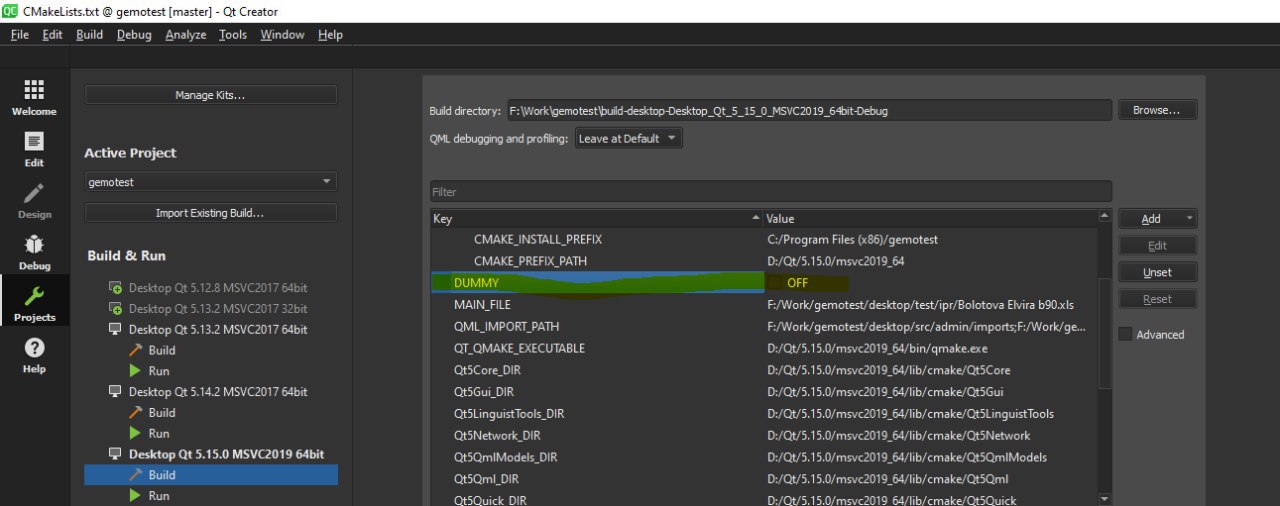Select Desktop Qt 5.13.2 MSVC2017 32bit kit
Image resolution: width=1280 pixels, height=506 pixels.
click(218, 308)
